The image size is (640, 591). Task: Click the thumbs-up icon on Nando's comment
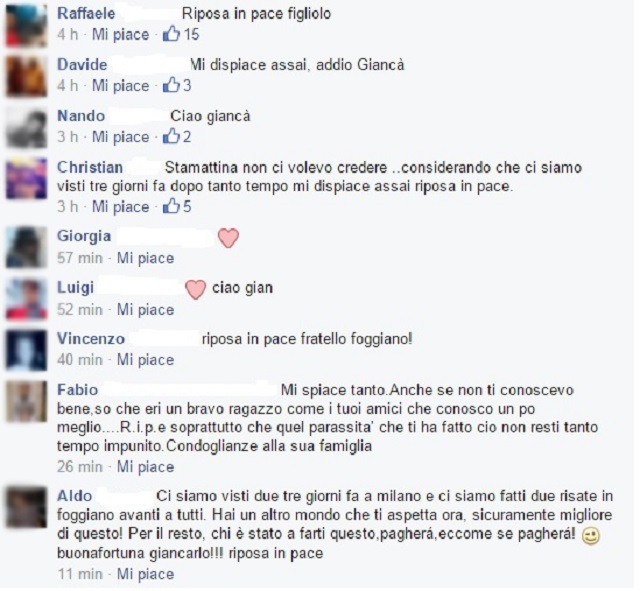point(171,136)
